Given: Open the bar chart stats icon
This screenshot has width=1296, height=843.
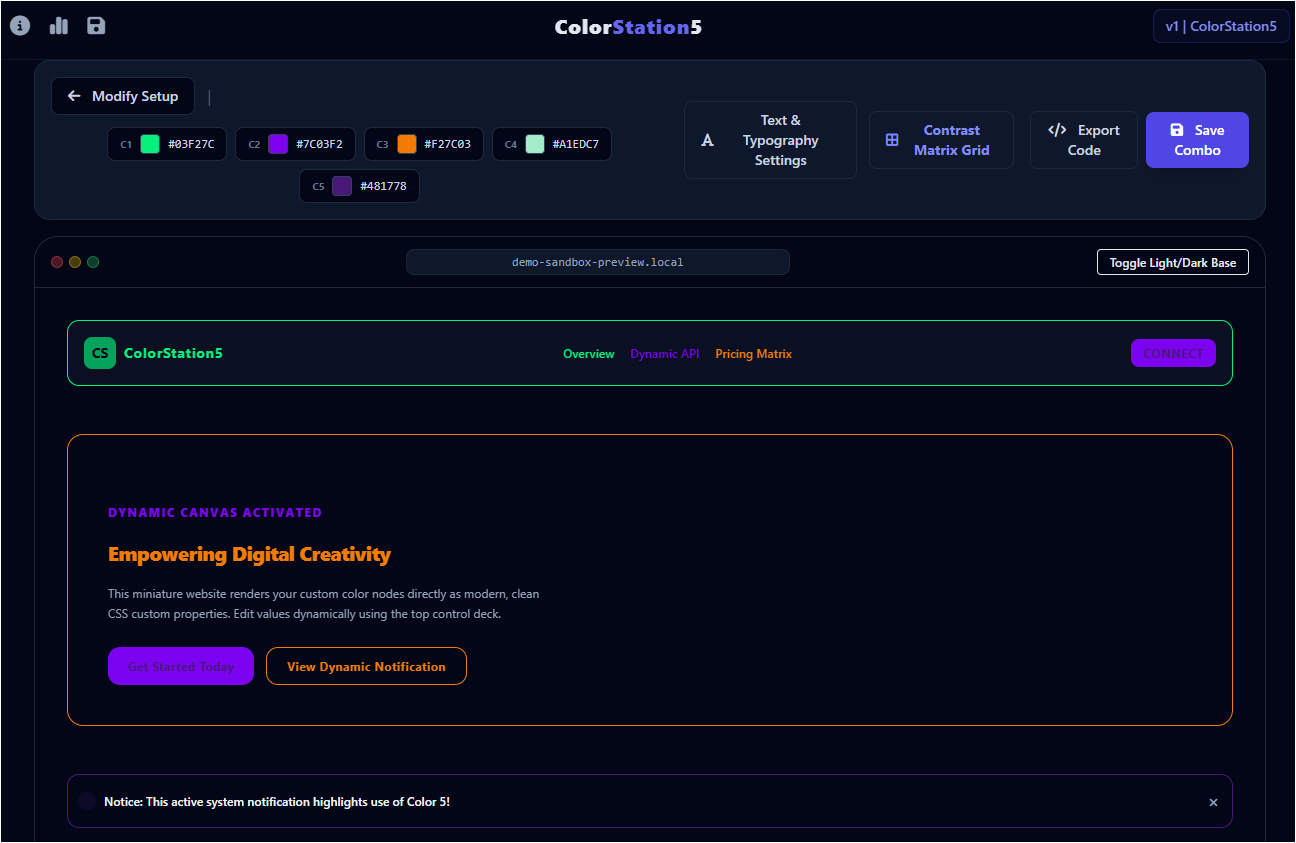Looking at the screenshot, I should click(59, 26).
